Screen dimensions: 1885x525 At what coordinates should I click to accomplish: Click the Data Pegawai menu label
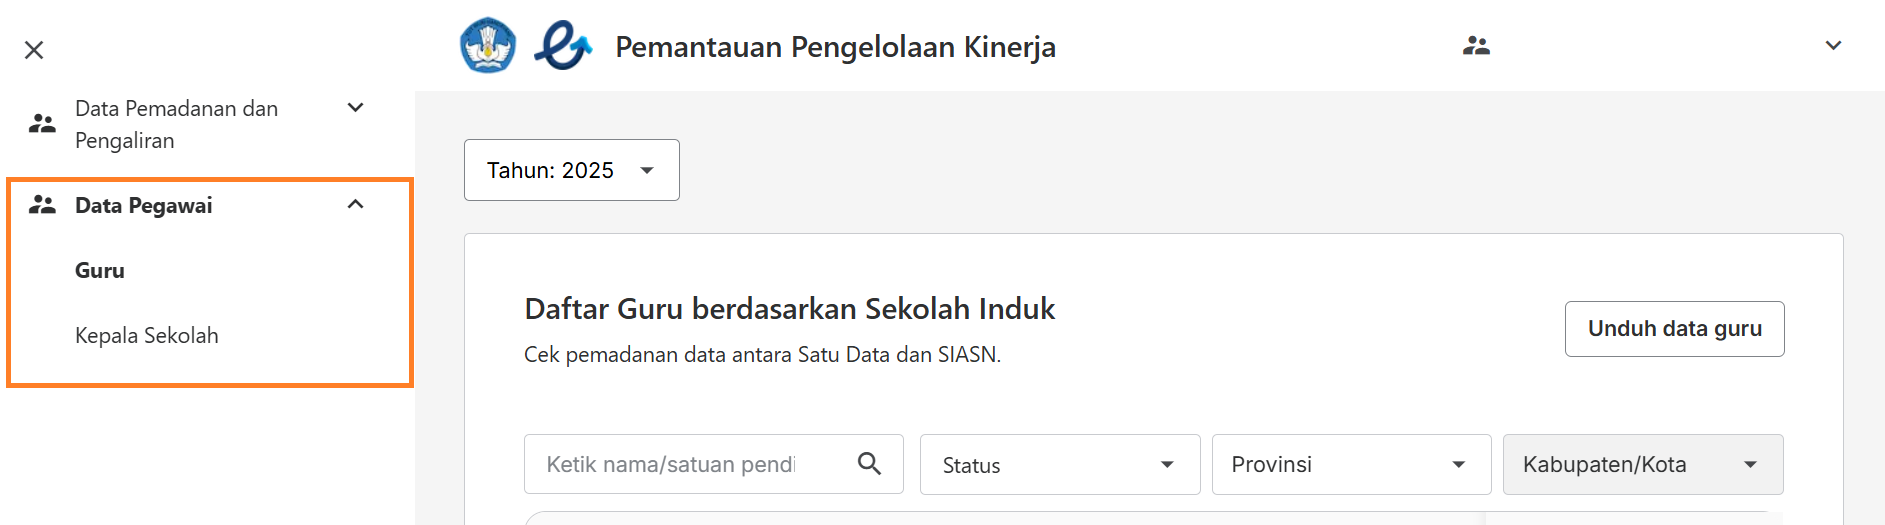pos(144,206)
